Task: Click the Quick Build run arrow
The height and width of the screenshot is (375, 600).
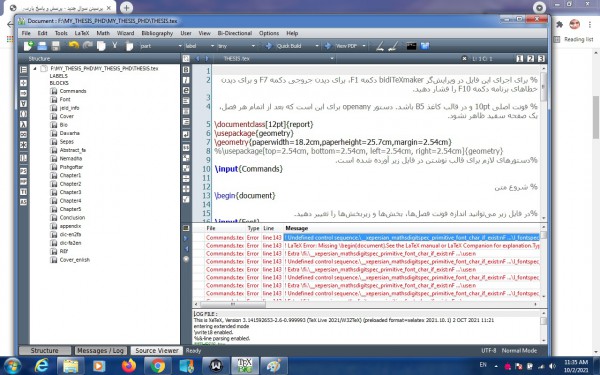Action: click(269, 46)
